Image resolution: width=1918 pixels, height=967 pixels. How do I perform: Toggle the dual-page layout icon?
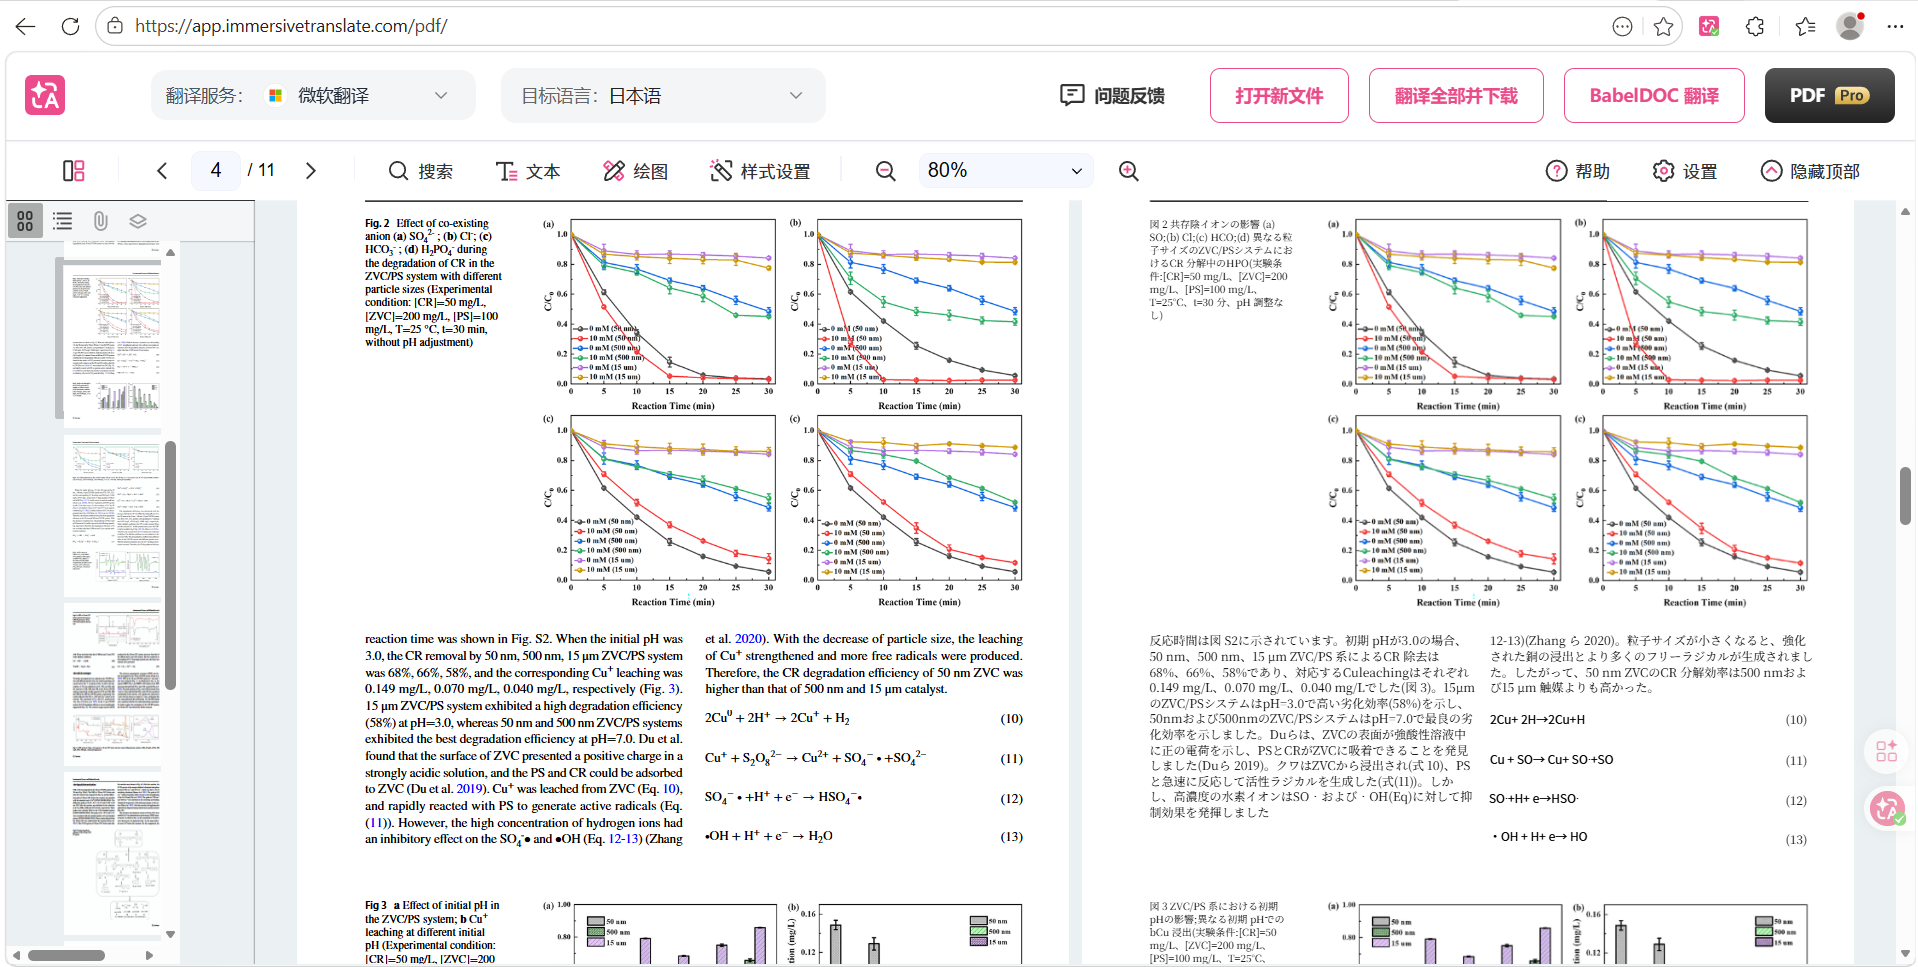click(73, 171)
